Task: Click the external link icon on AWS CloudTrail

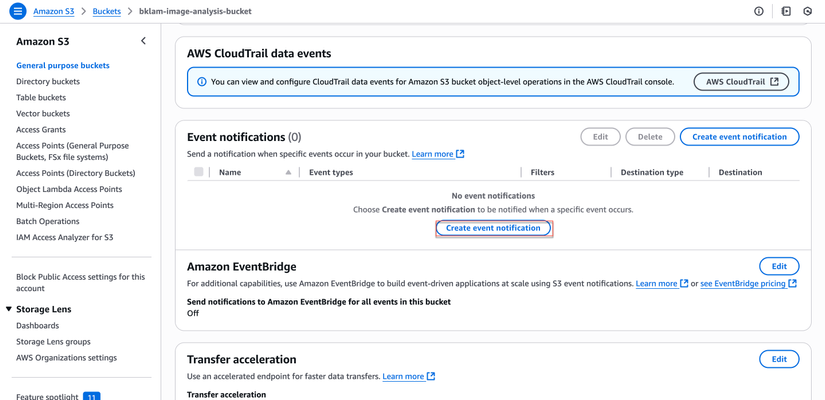Action: pos(774,82)
